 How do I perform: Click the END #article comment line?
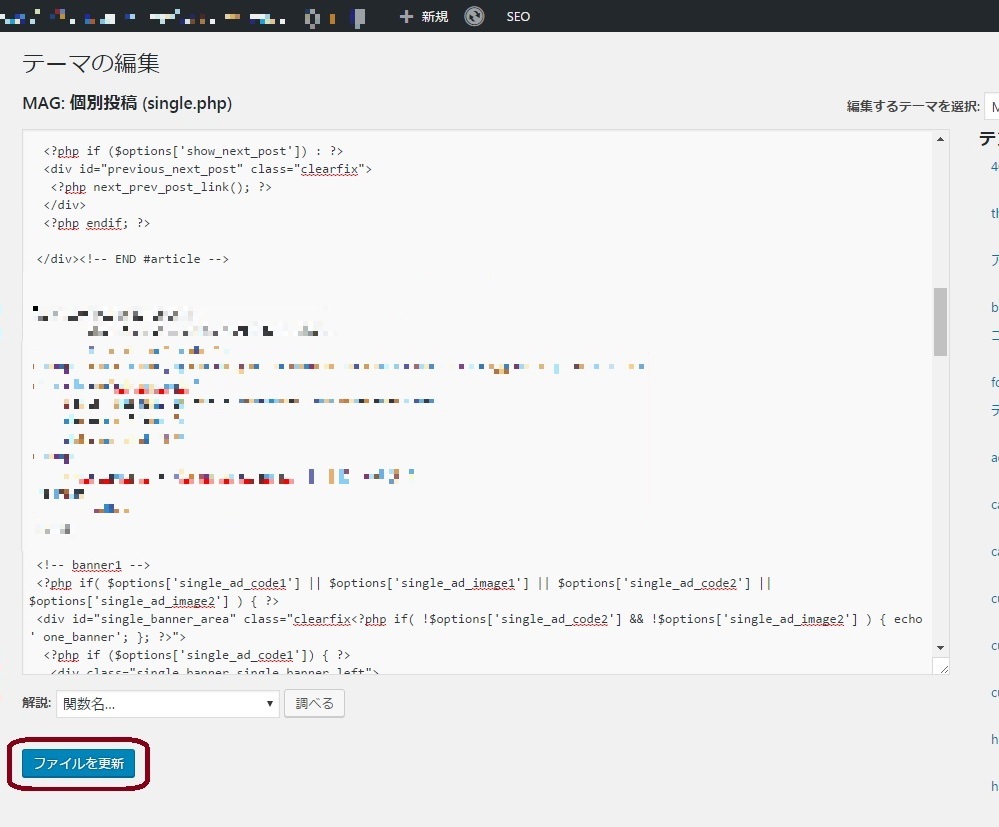click(x=133, y=259)
